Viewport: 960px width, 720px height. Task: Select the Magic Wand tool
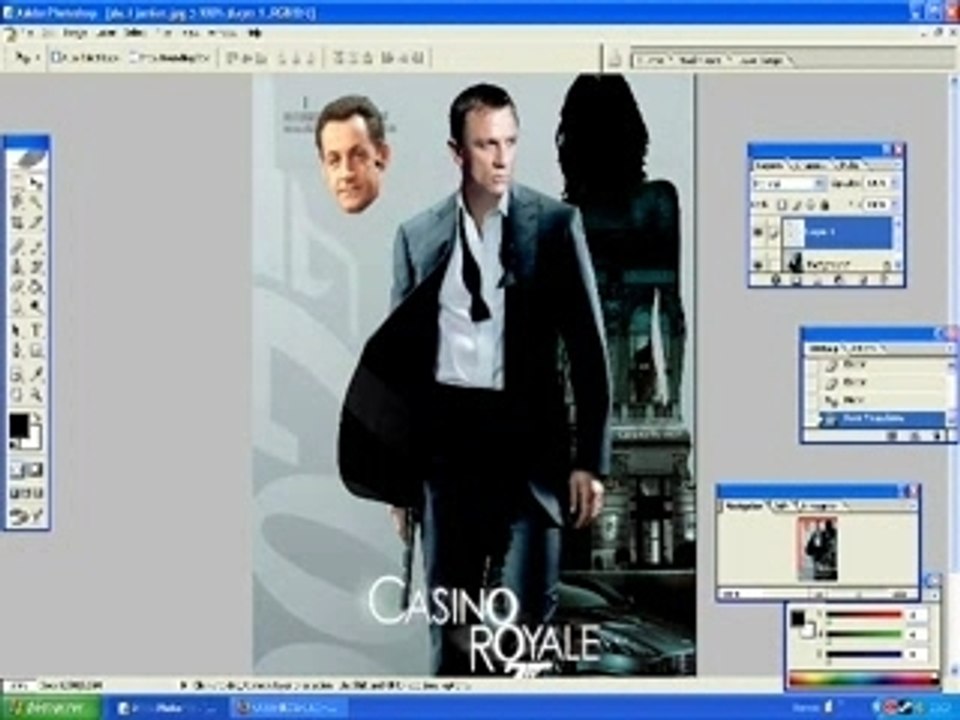pyautogui.click(x=36, y=201)
